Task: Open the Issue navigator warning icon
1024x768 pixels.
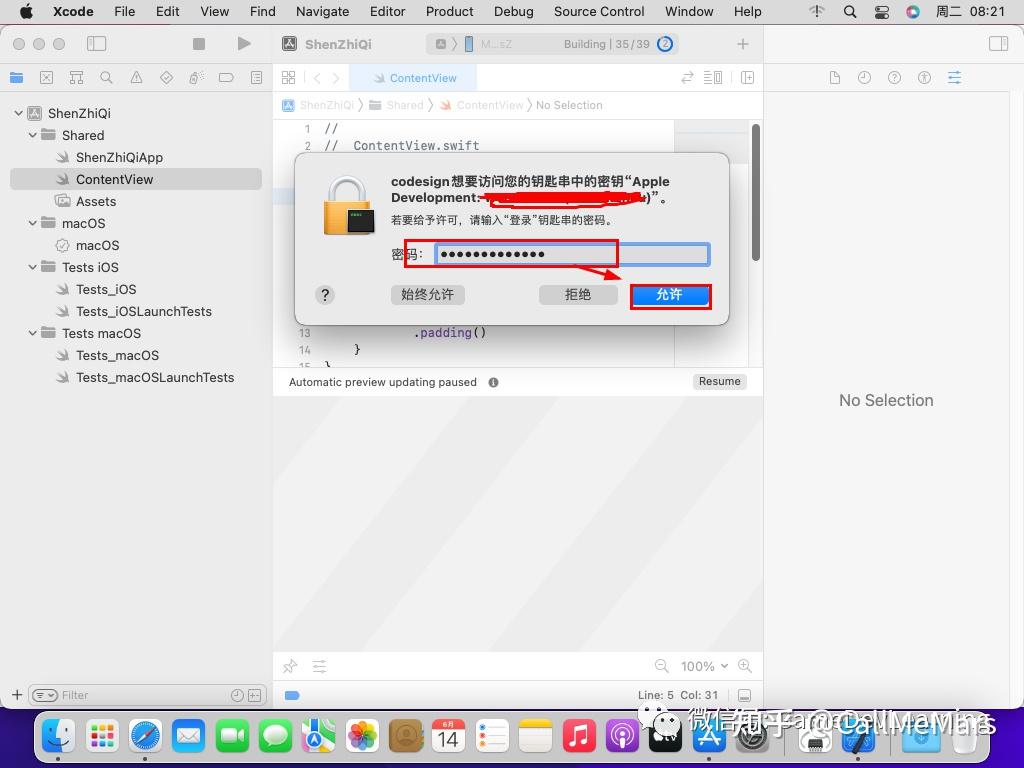Action: (x=136, y=78)
